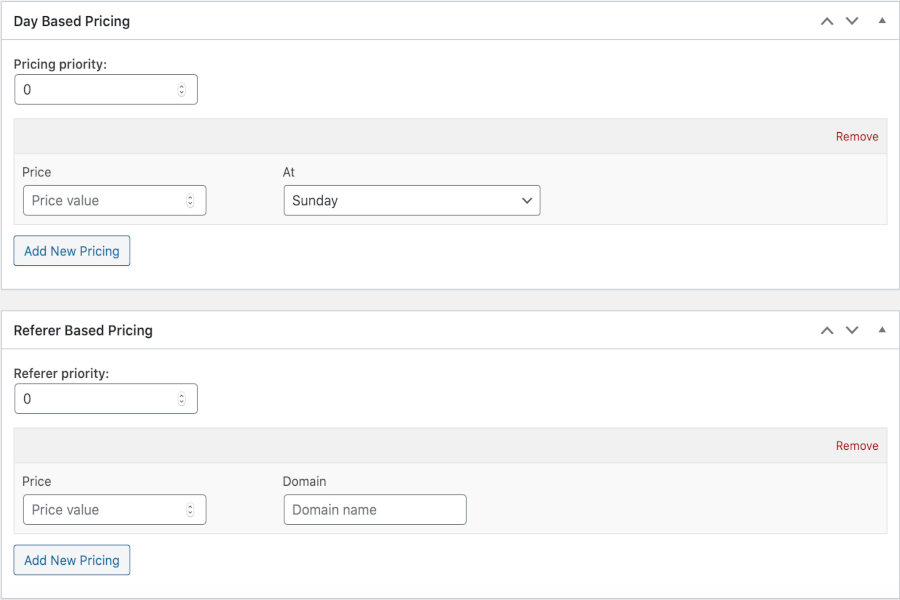Adjust the Pricing priority stepper arrows
The image size is (900, 600).
coord(181,90)
